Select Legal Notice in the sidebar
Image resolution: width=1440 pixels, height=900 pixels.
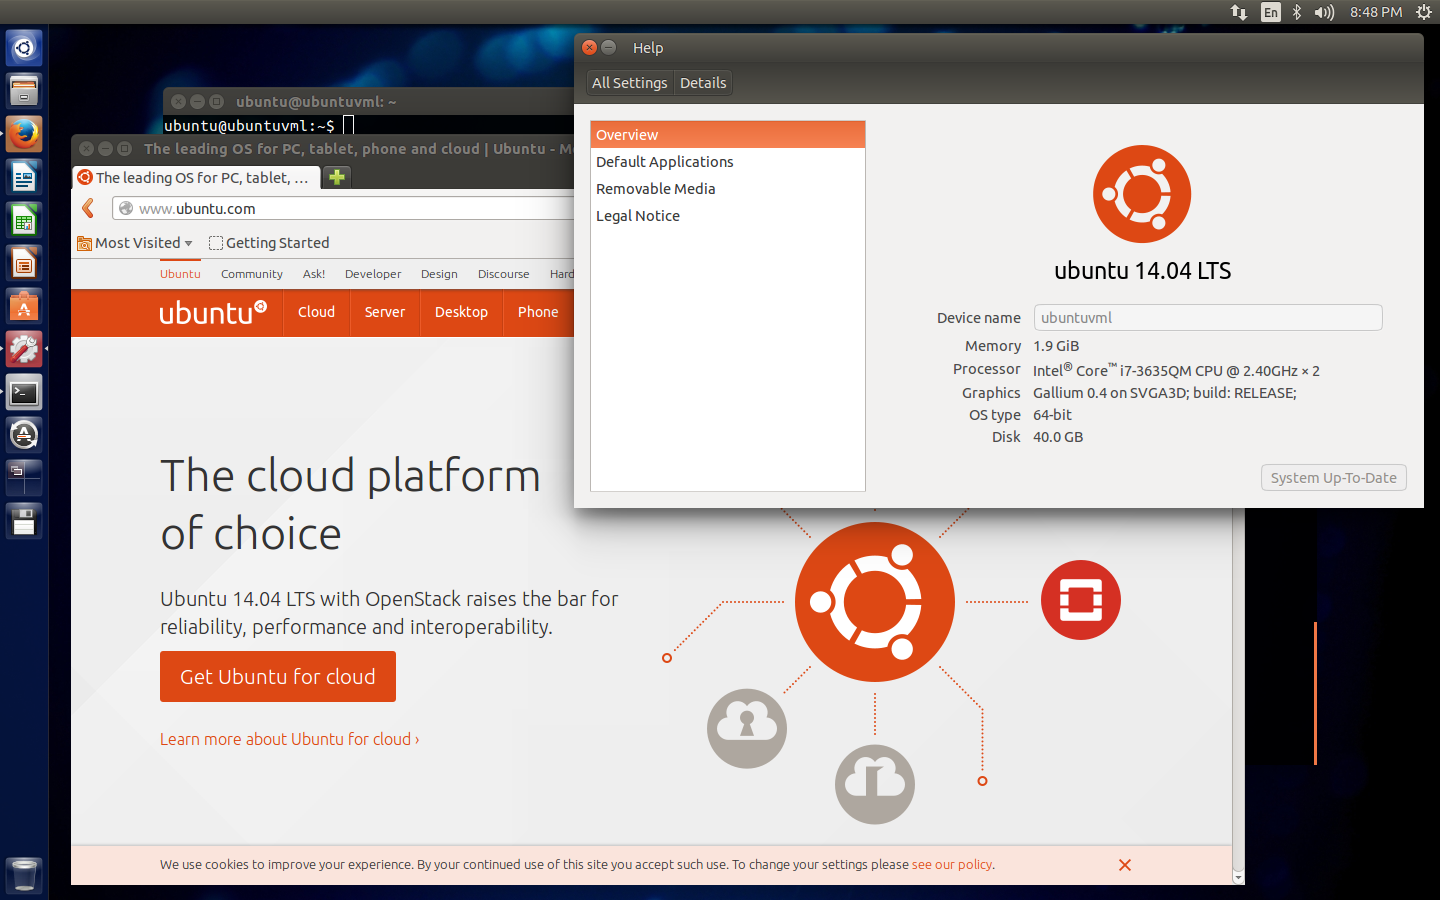pos(728,216)
